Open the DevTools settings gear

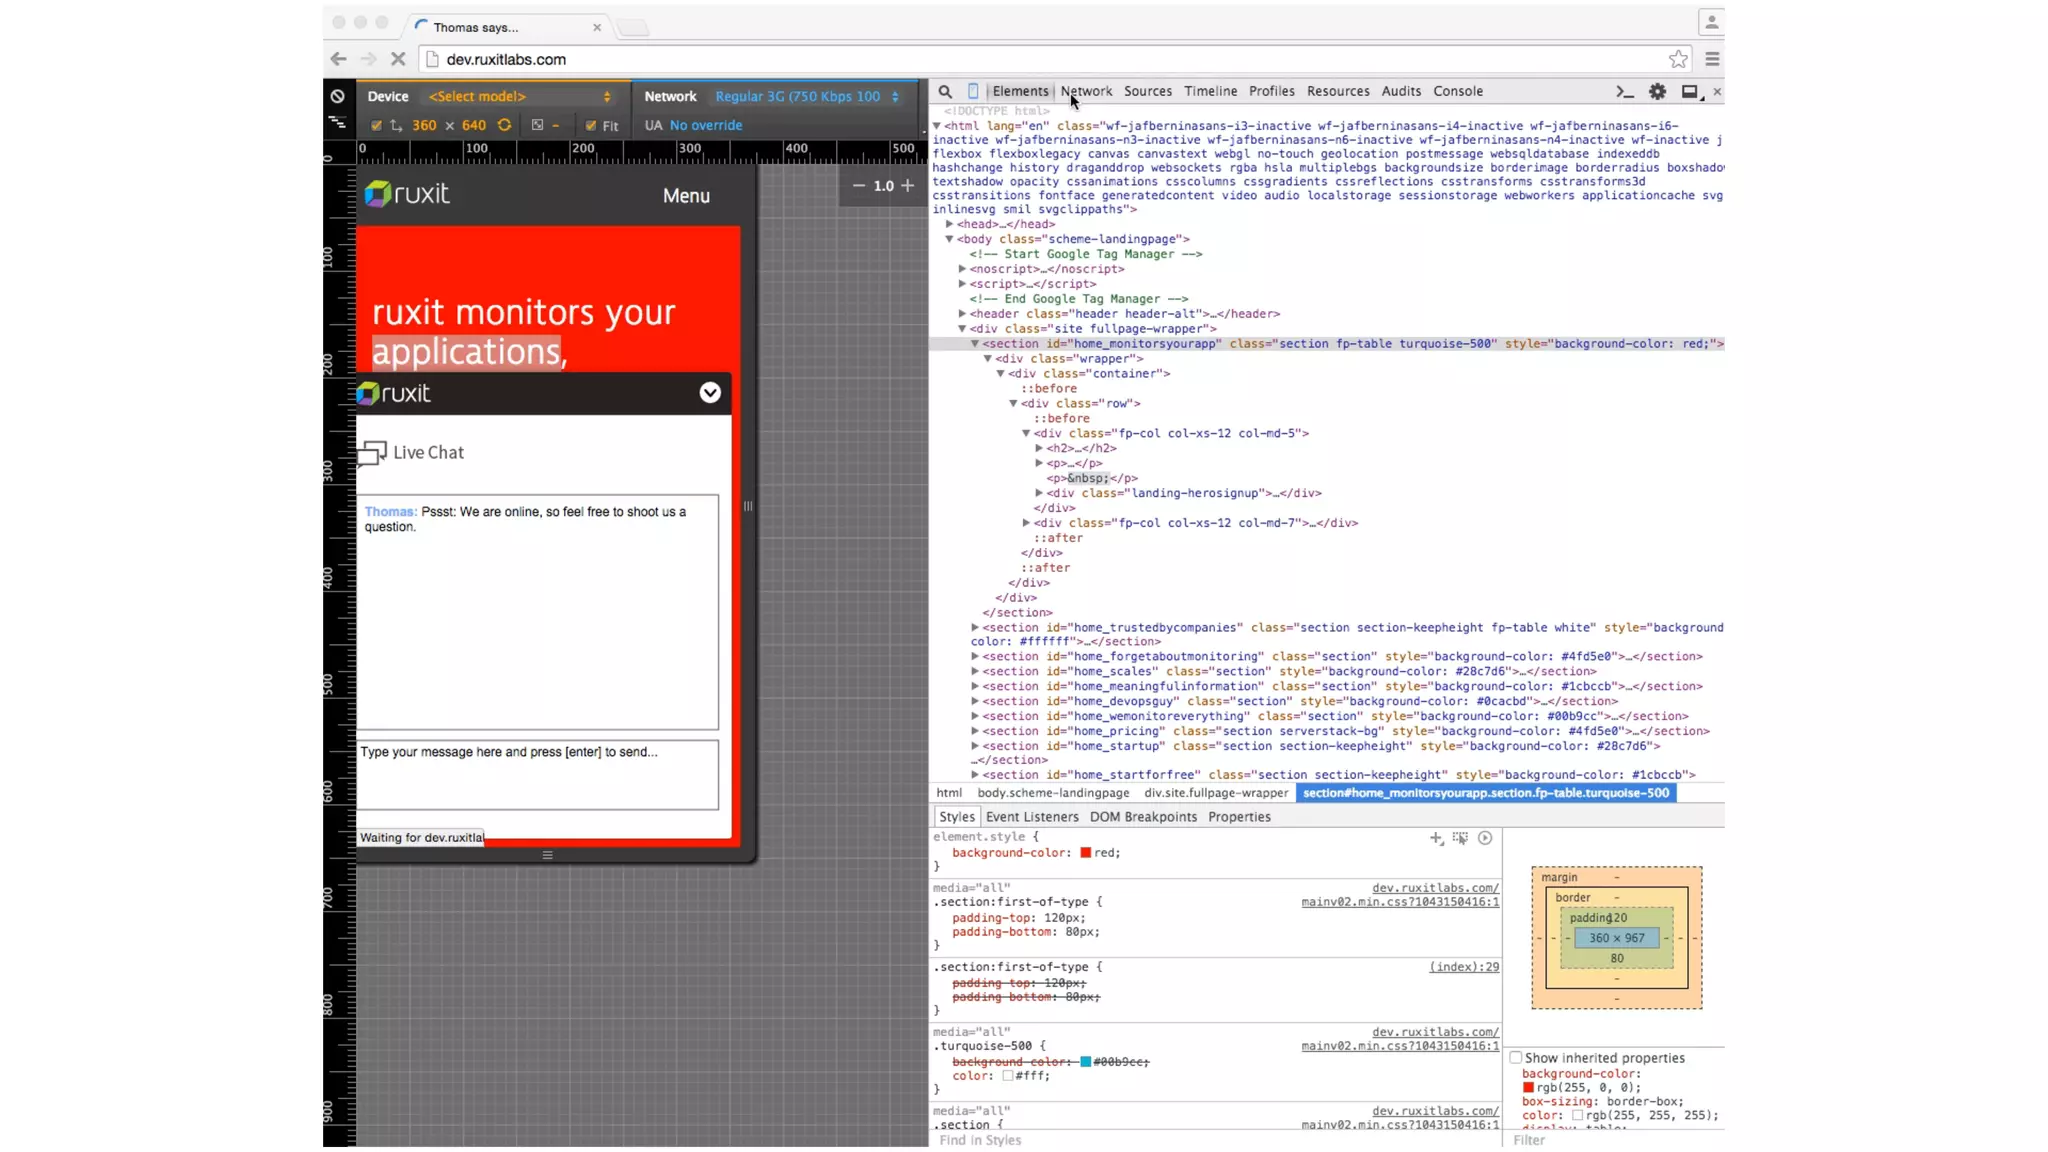(1657, 91)
